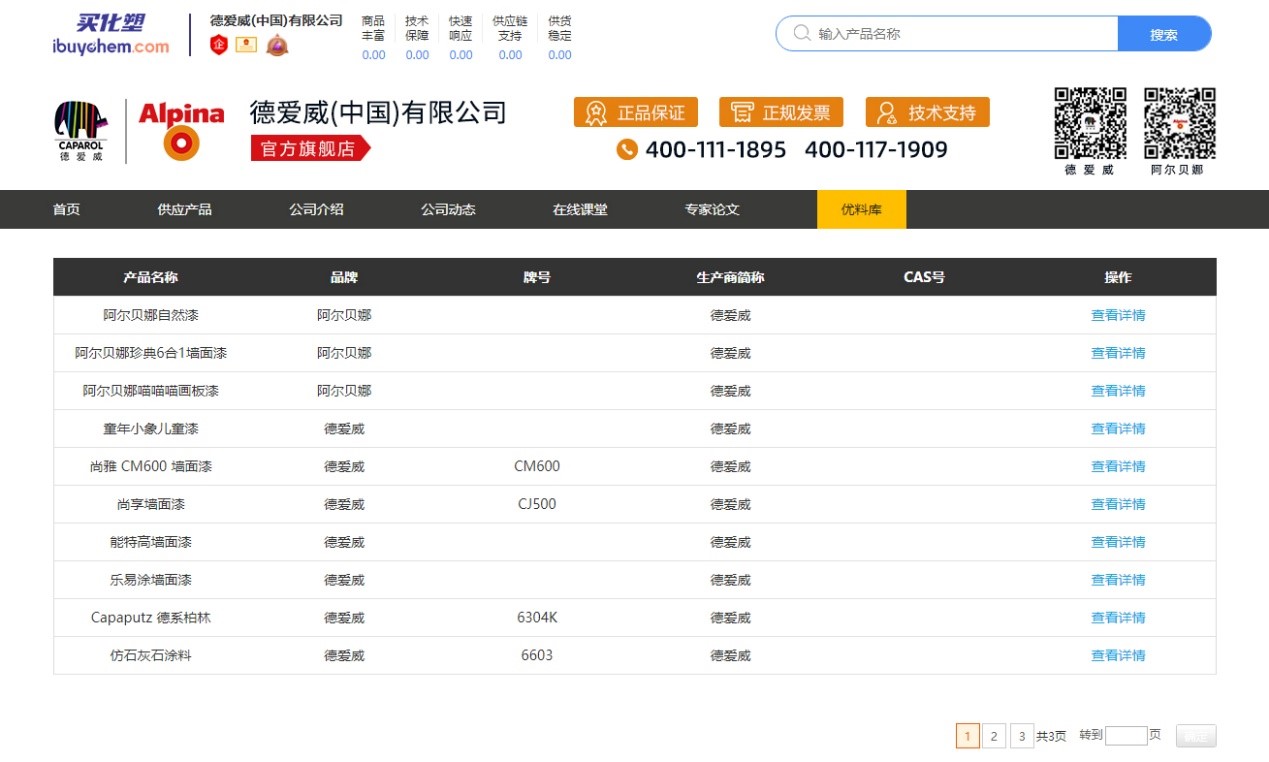Focus the product name search field

tap(946, 33)
